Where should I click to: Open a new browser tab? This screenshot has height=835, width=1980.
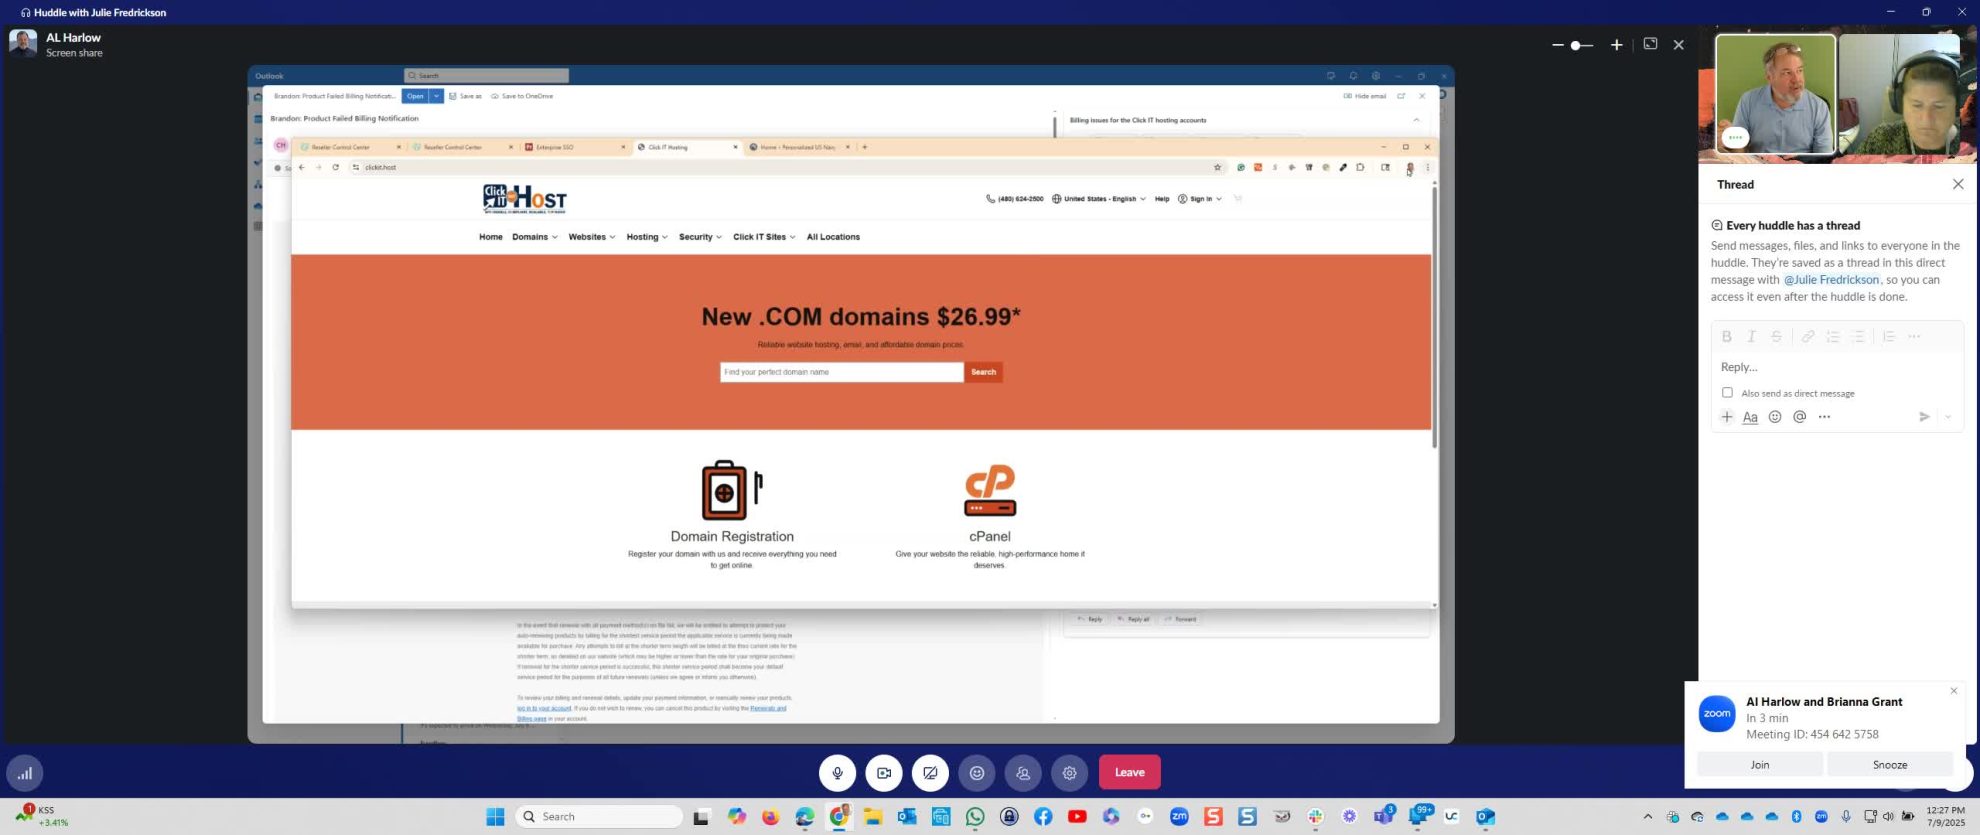[x=865, y=147]
